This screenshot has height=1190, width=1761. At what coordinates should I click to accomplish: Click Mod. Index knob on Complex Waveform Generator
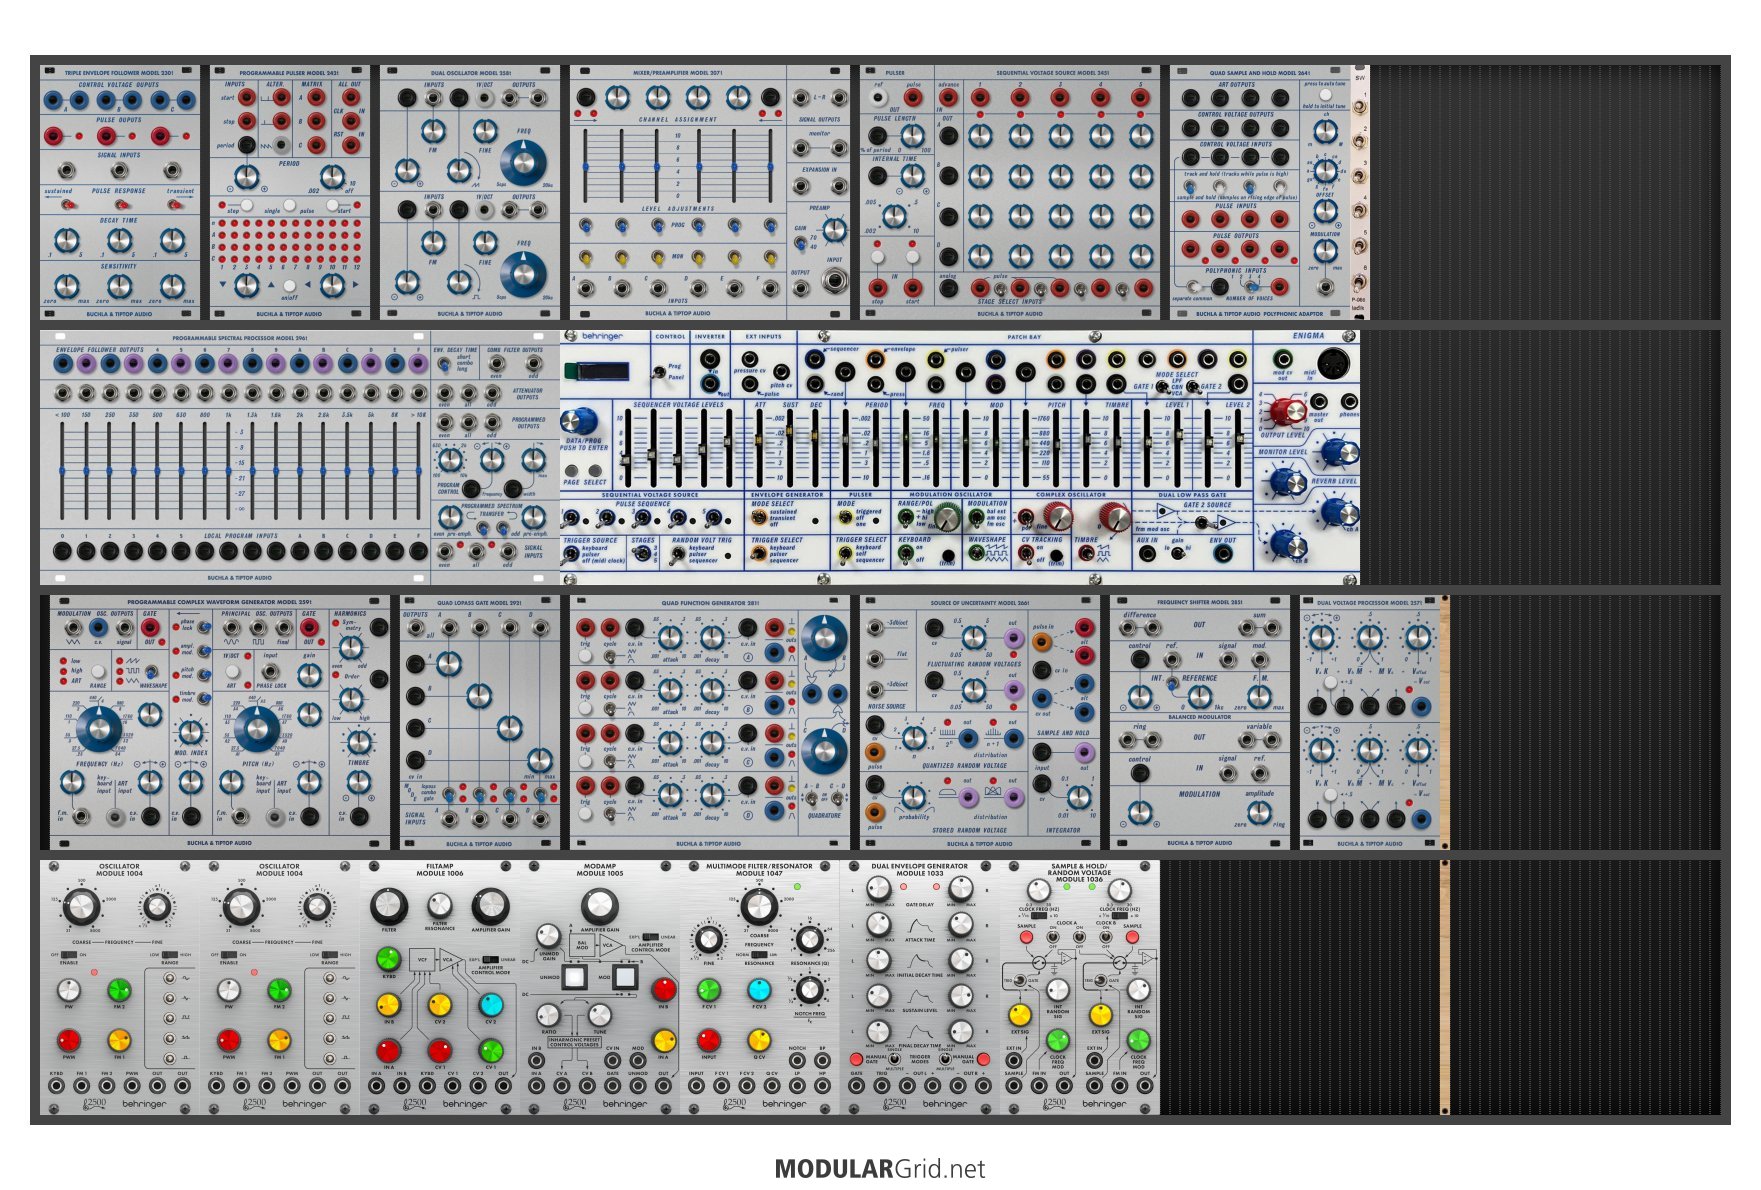coord(191,730)
